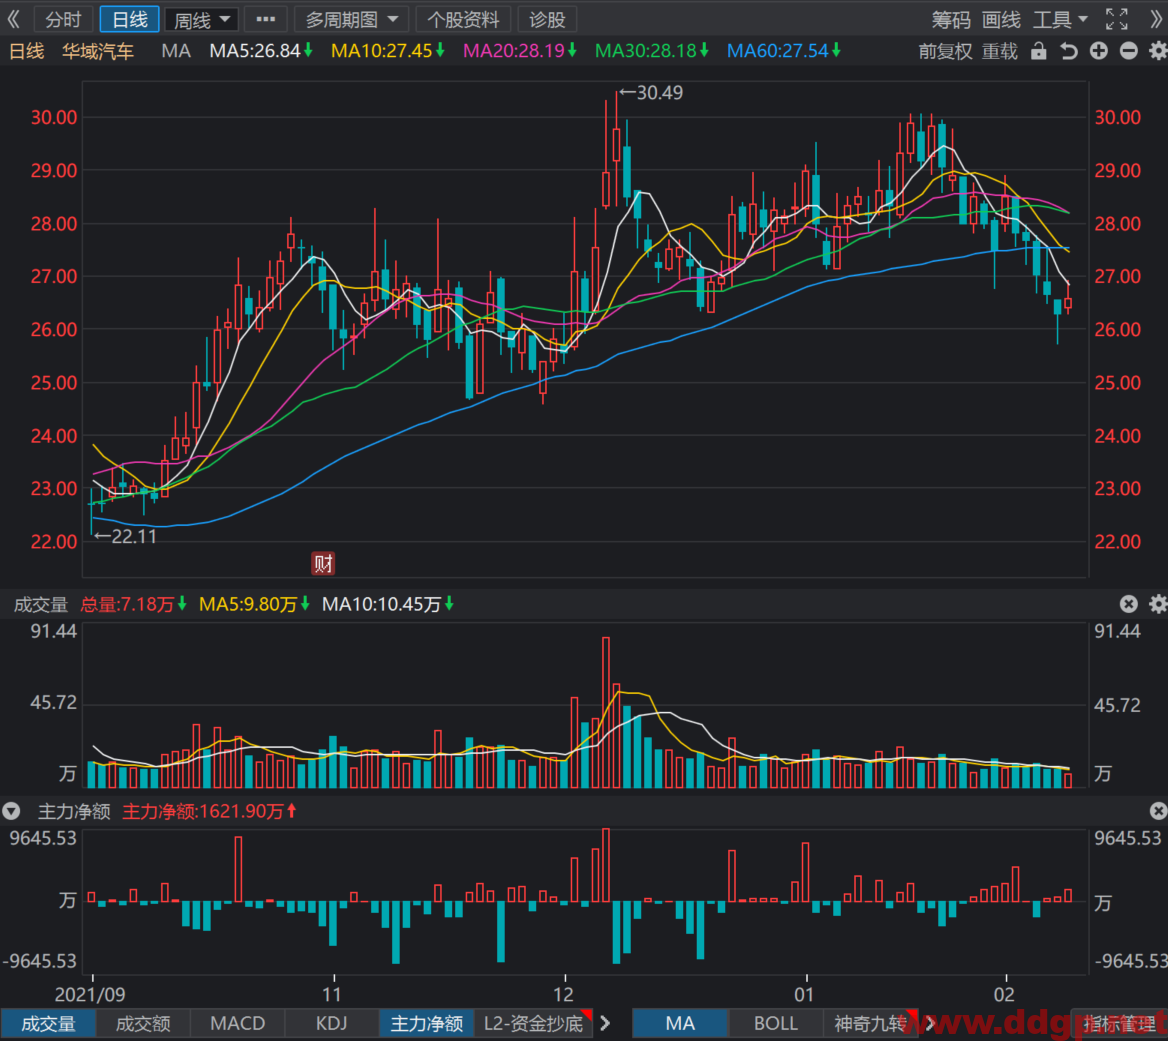
Task: Select the 成交额 indicator tab
Action: (x=143, y=1024)
